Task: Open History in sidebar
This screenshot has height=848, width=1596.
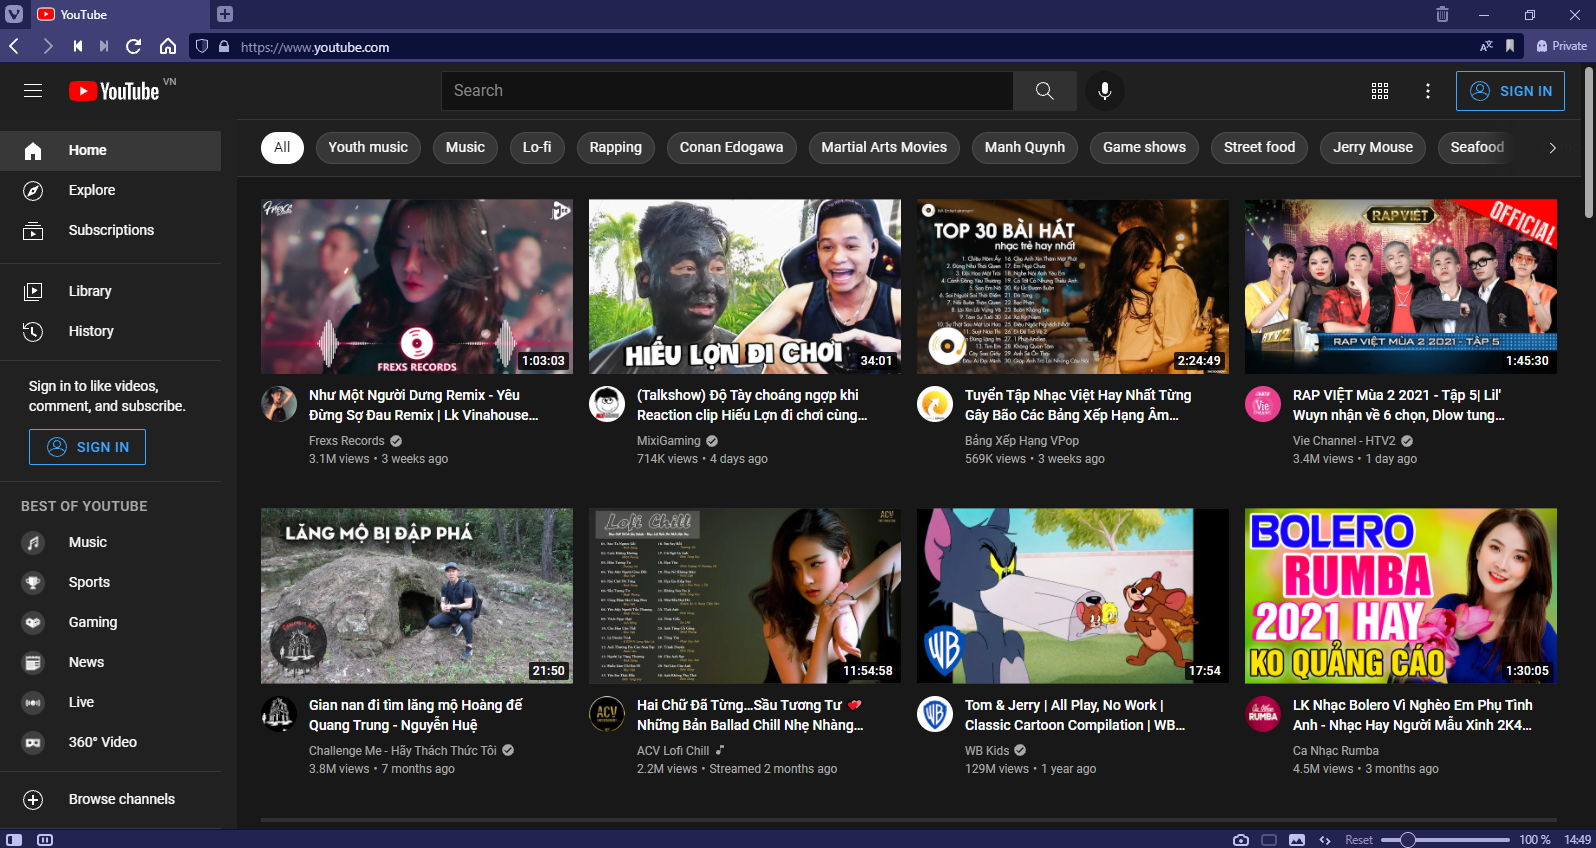Action: (110, 331)
